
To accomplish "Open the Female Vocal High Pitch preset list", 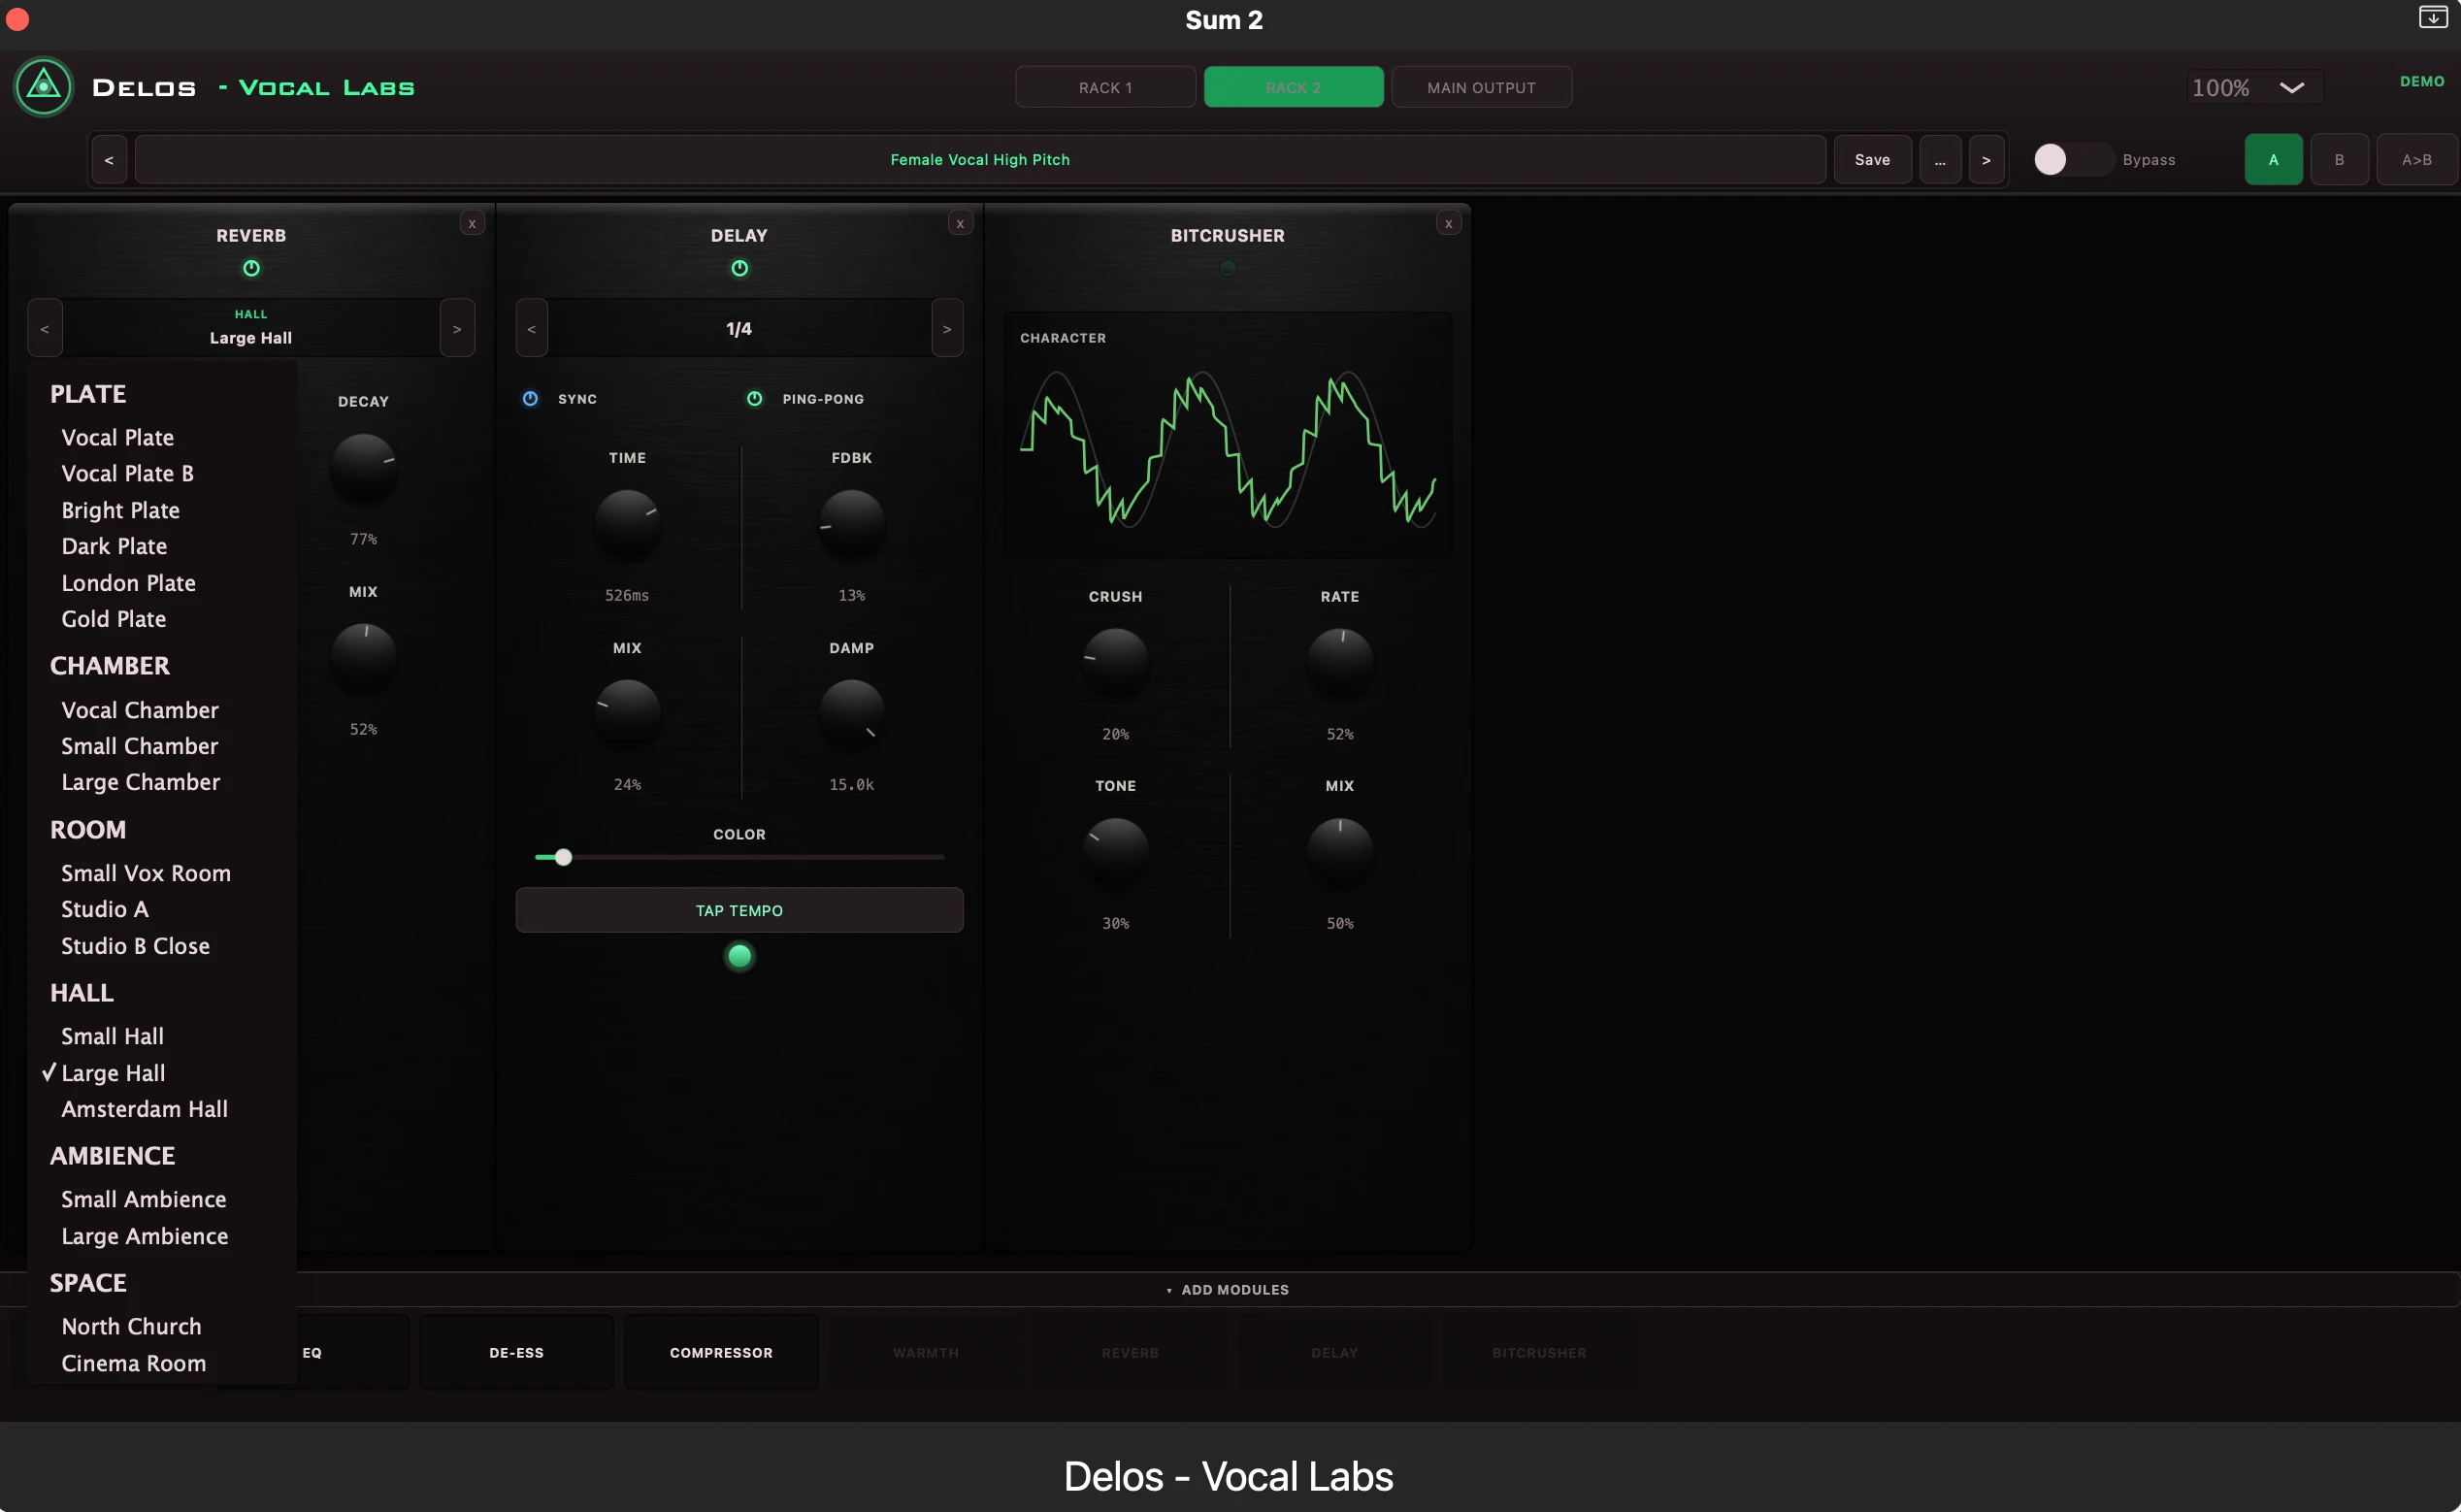I will point(980,160).
